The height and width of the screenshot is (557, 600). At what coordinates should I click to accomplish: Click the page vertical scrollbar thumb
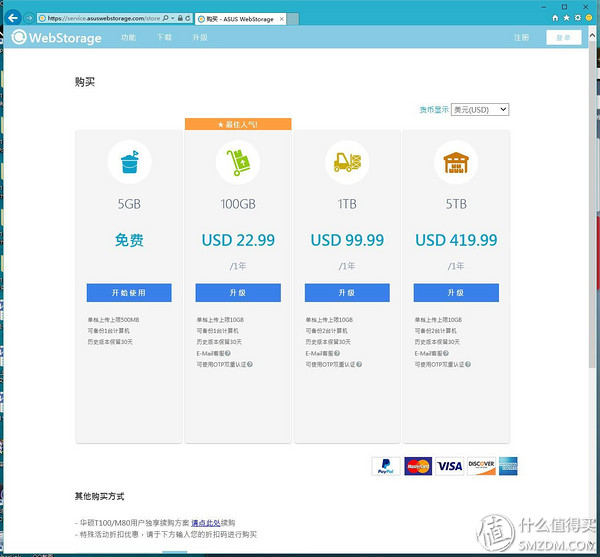click(592, 207)
